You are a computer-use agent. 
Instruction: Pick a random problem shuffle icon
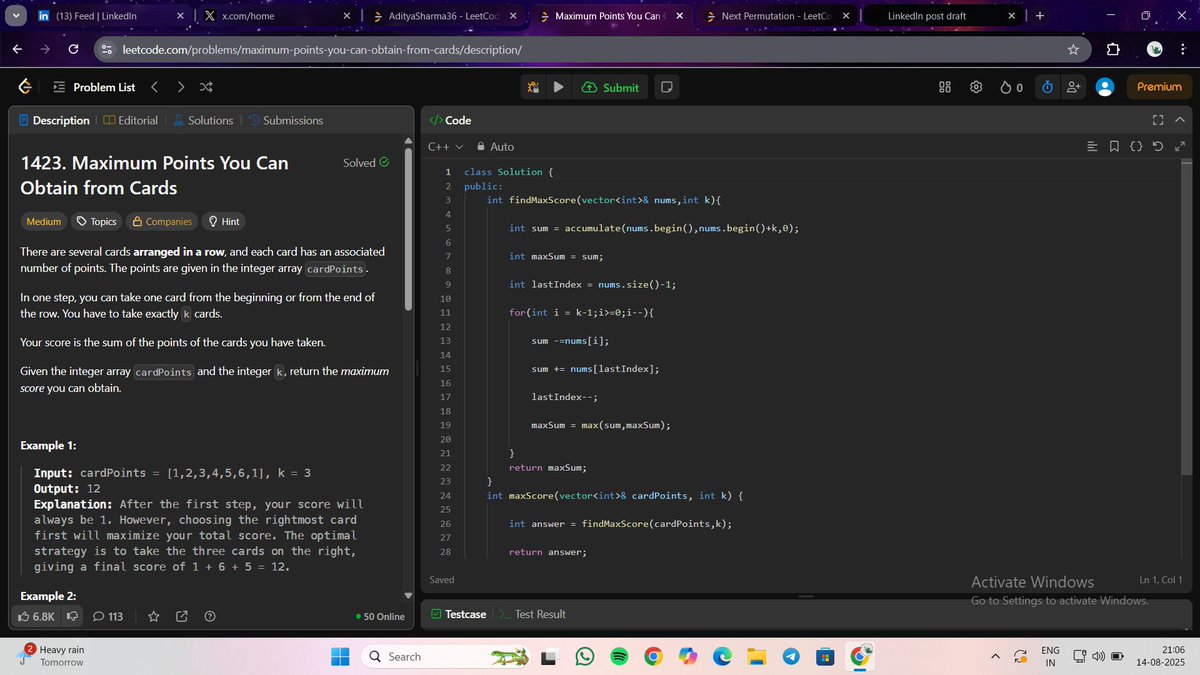point(206,87)
